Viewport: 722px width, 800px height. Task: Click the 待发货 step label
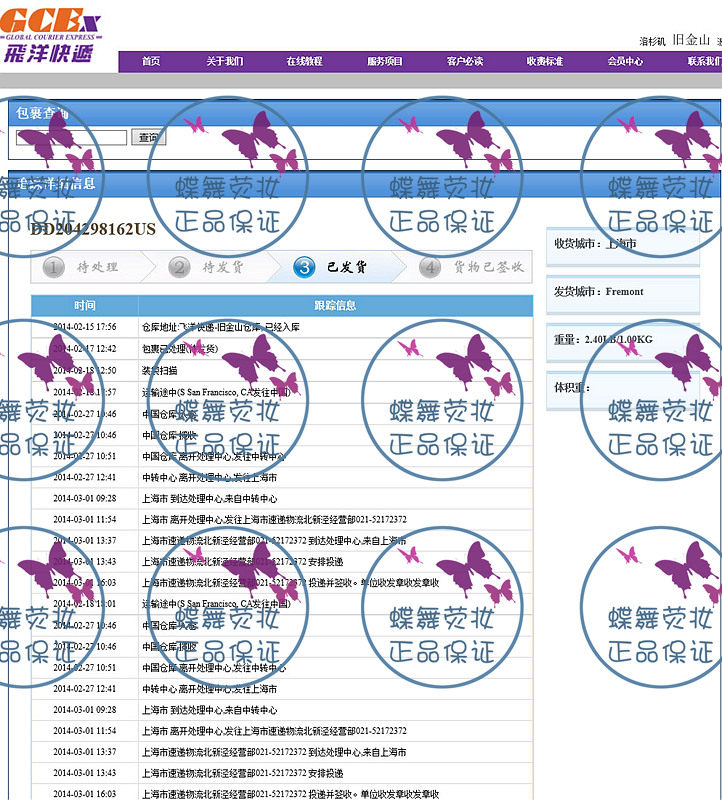click(x=223, y=267)
